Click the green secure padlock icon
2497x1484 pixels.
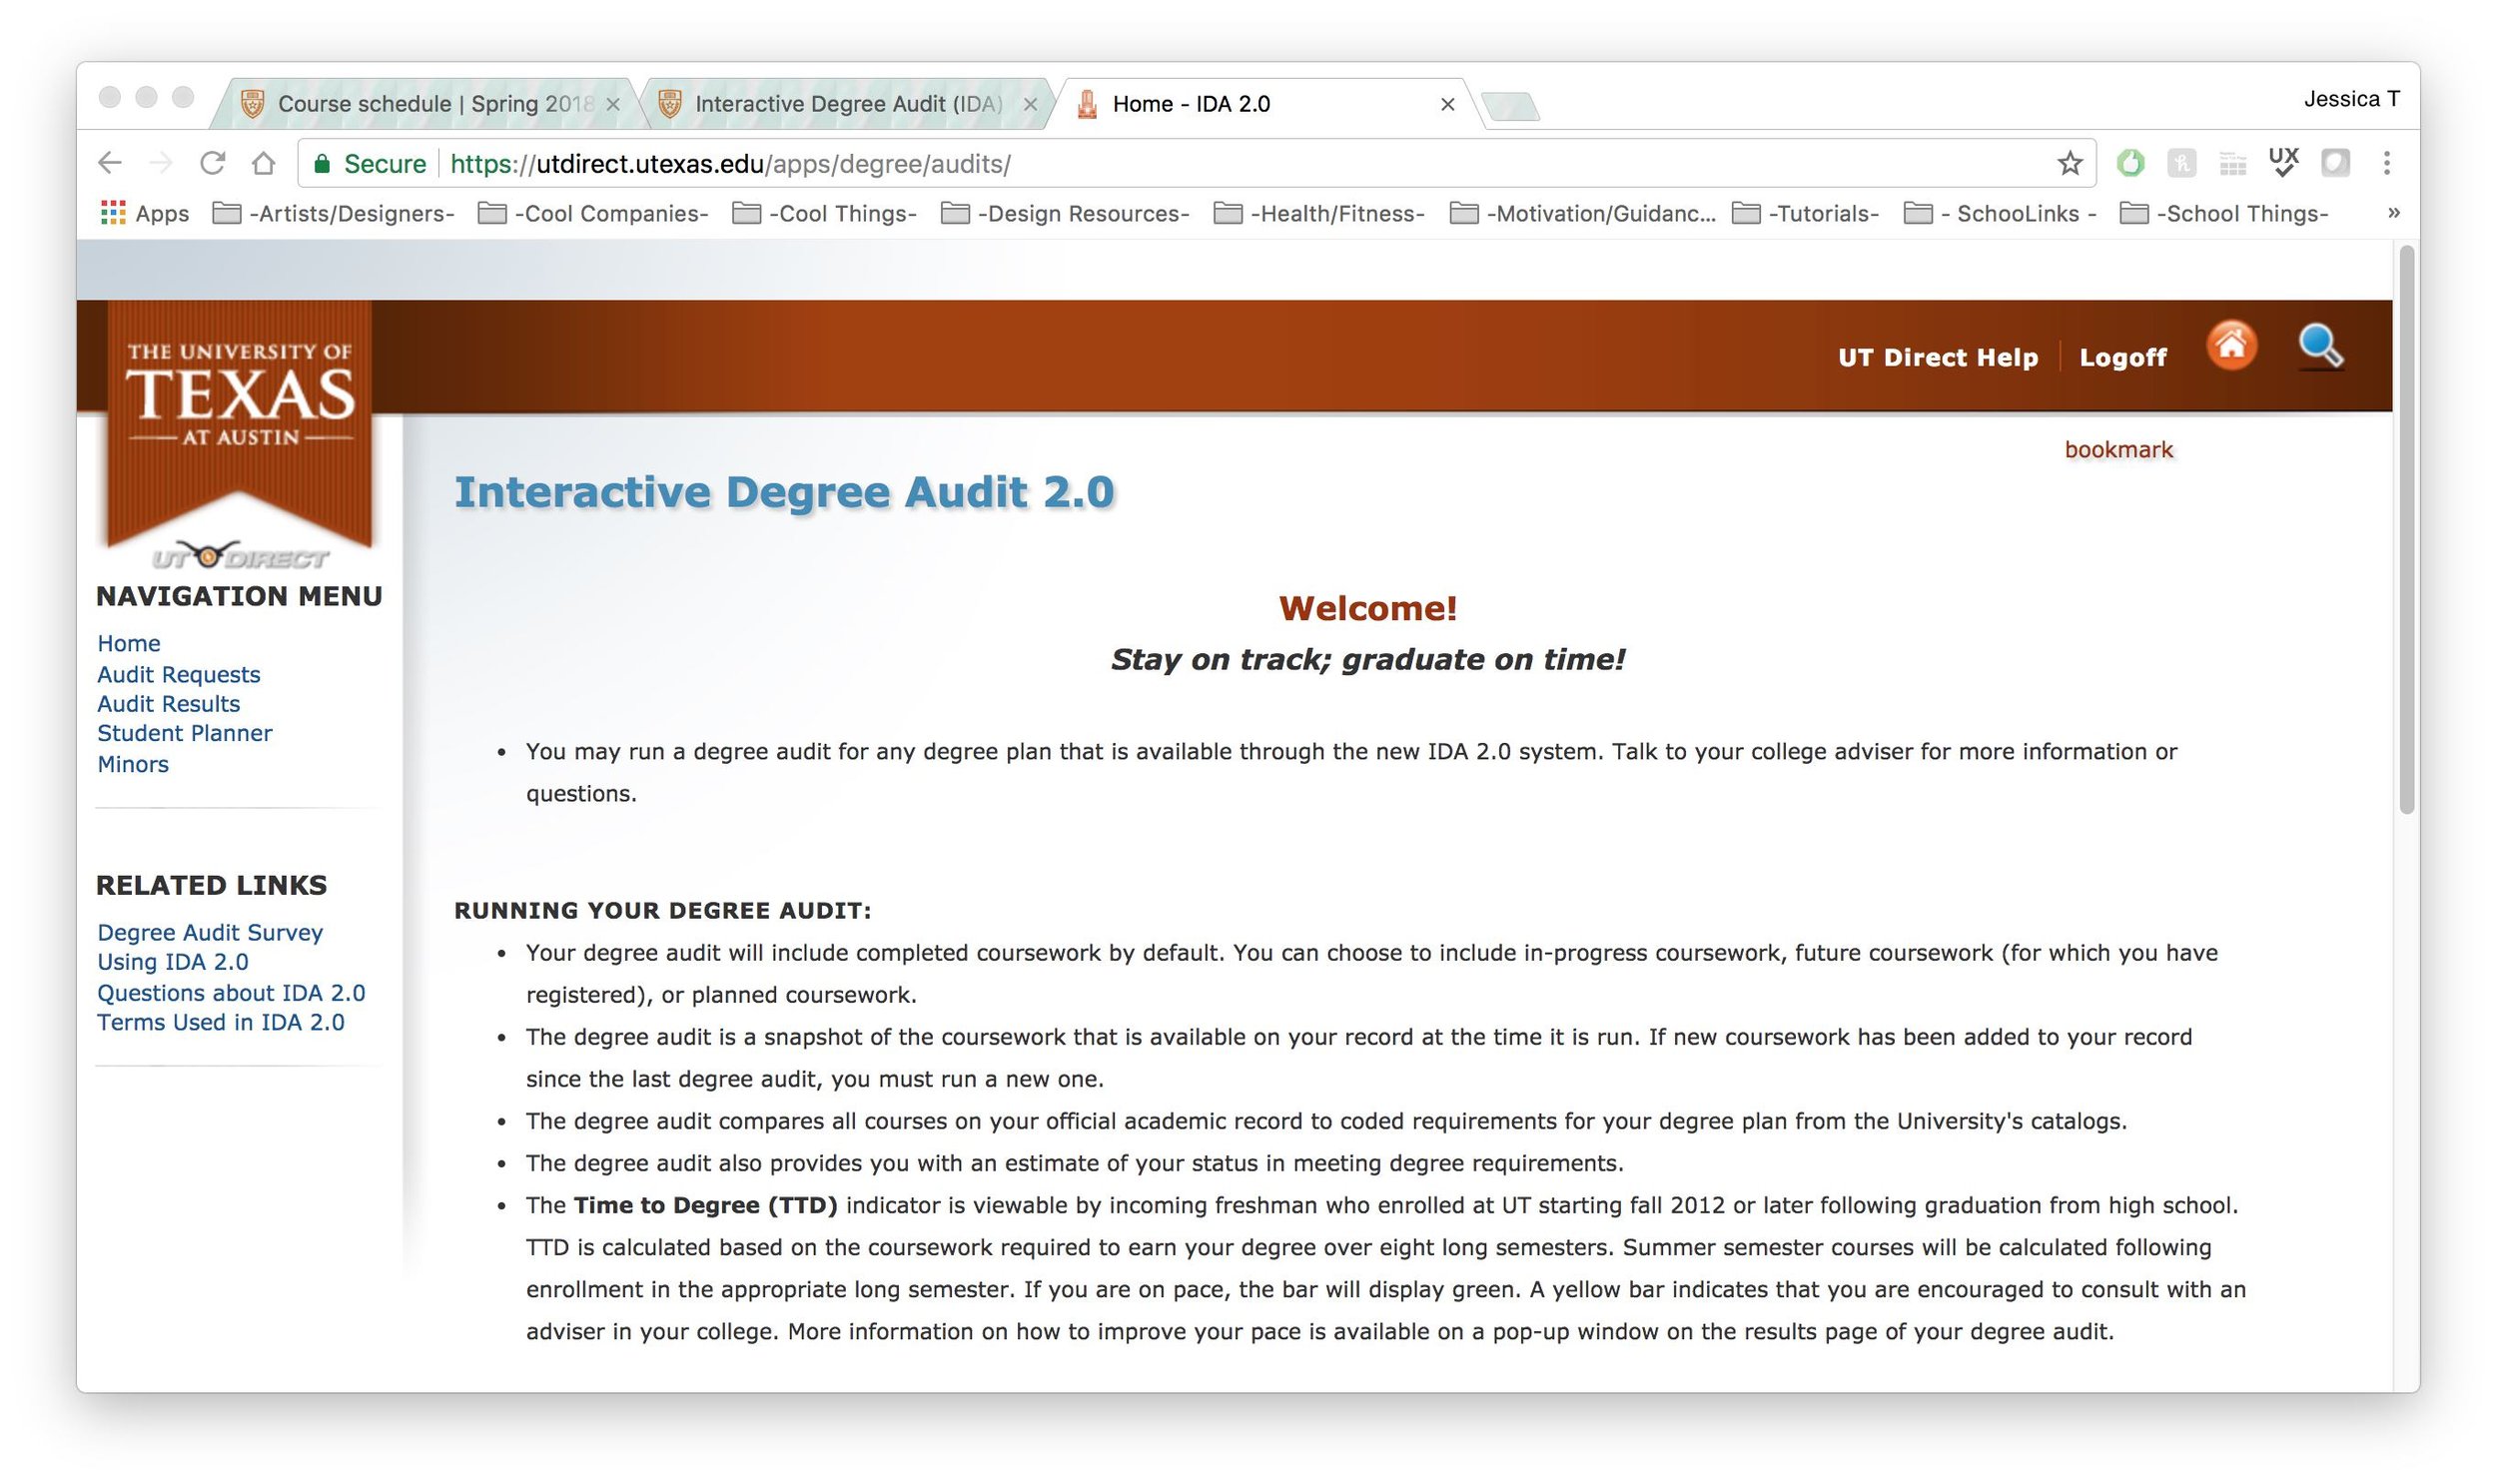click(x=322, y=163)
